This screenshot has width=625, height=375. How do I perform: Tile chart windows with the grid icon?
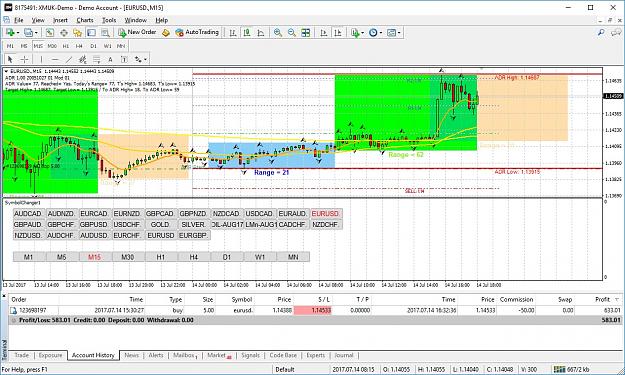[x=306, y=33]
